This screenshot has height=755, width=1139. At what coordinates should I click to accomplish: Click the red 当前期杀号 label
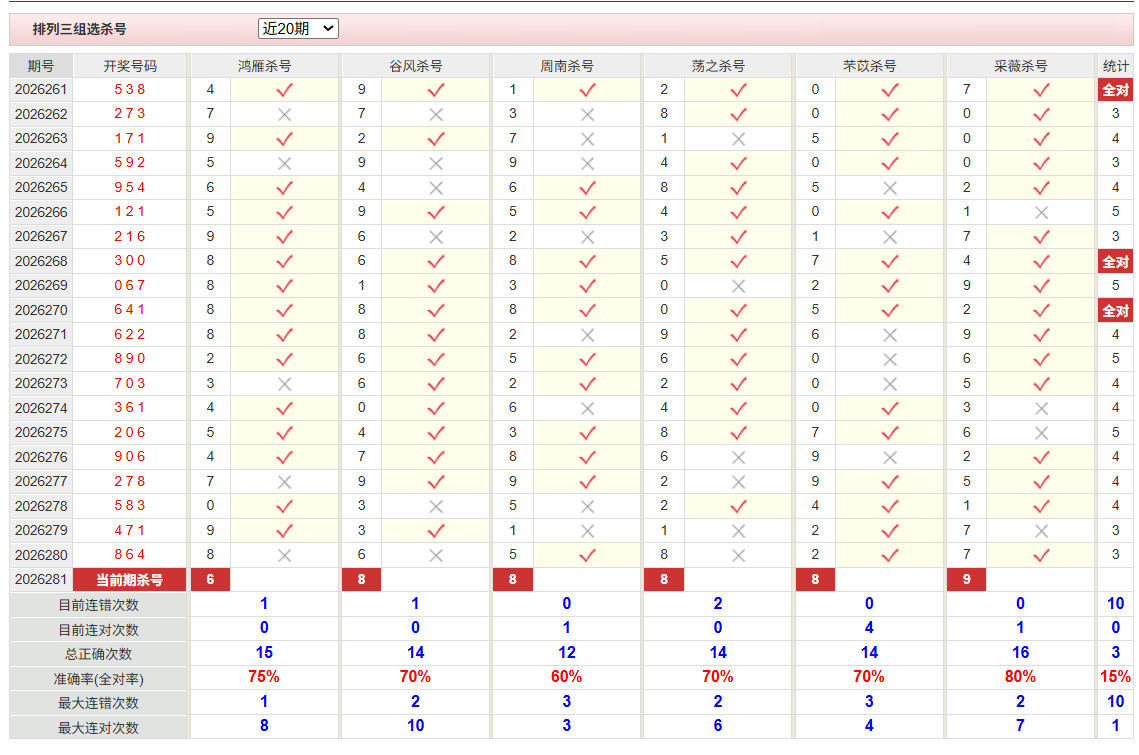coord(130,580)
